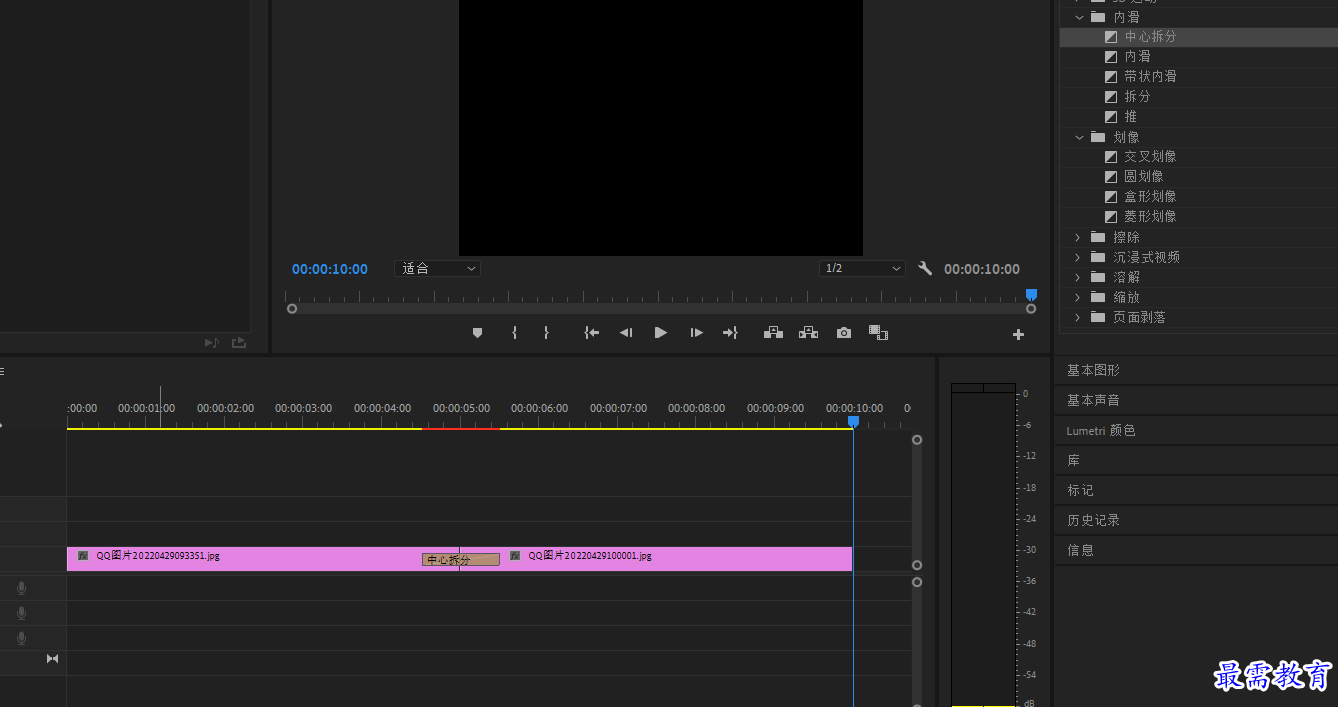Click the gray 00:00:10:00 duration readout
Image resolution: width=1338 pixels, height=707 pixels.
[x=982, y=269]
